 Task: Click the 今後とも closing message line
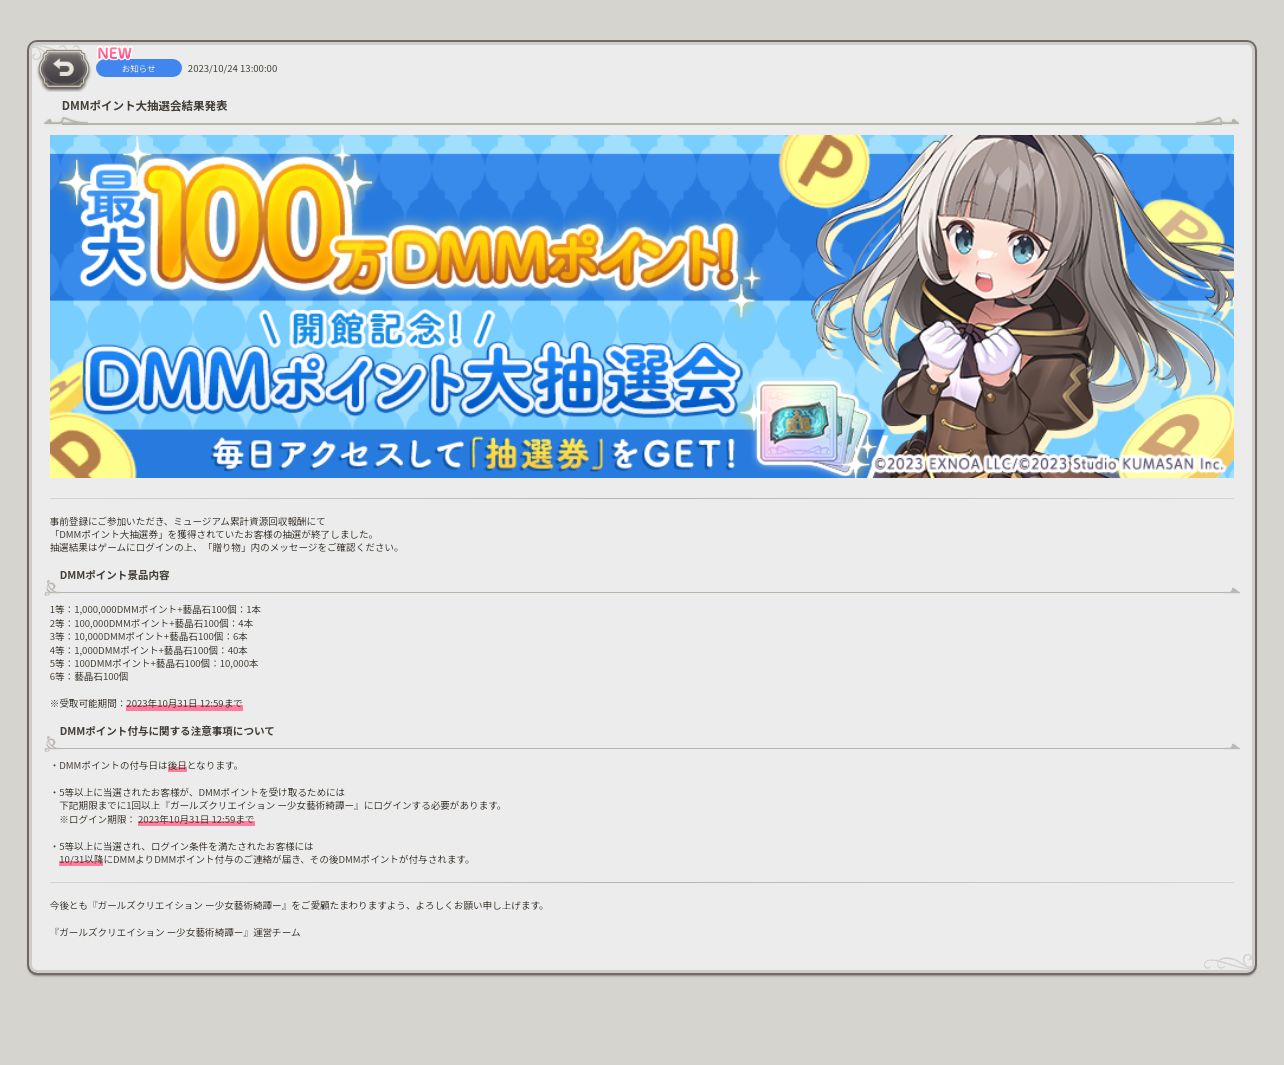click(x=299, y=906)
